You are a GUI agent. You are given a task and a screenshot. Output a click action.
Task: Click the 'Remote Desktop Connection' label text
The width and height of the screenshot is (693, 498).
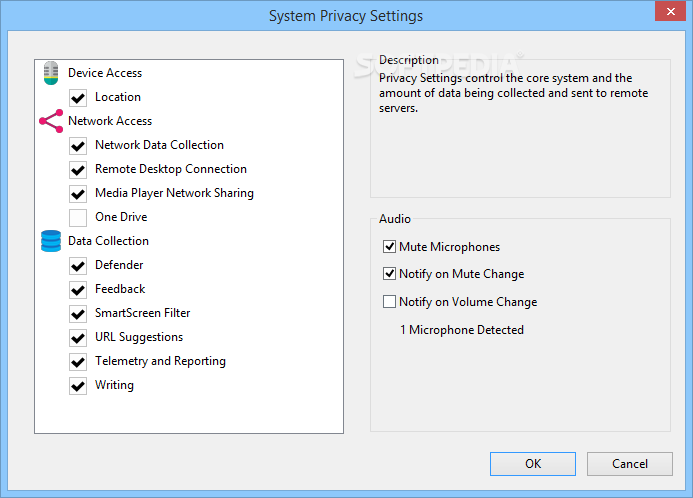(171, 169)
